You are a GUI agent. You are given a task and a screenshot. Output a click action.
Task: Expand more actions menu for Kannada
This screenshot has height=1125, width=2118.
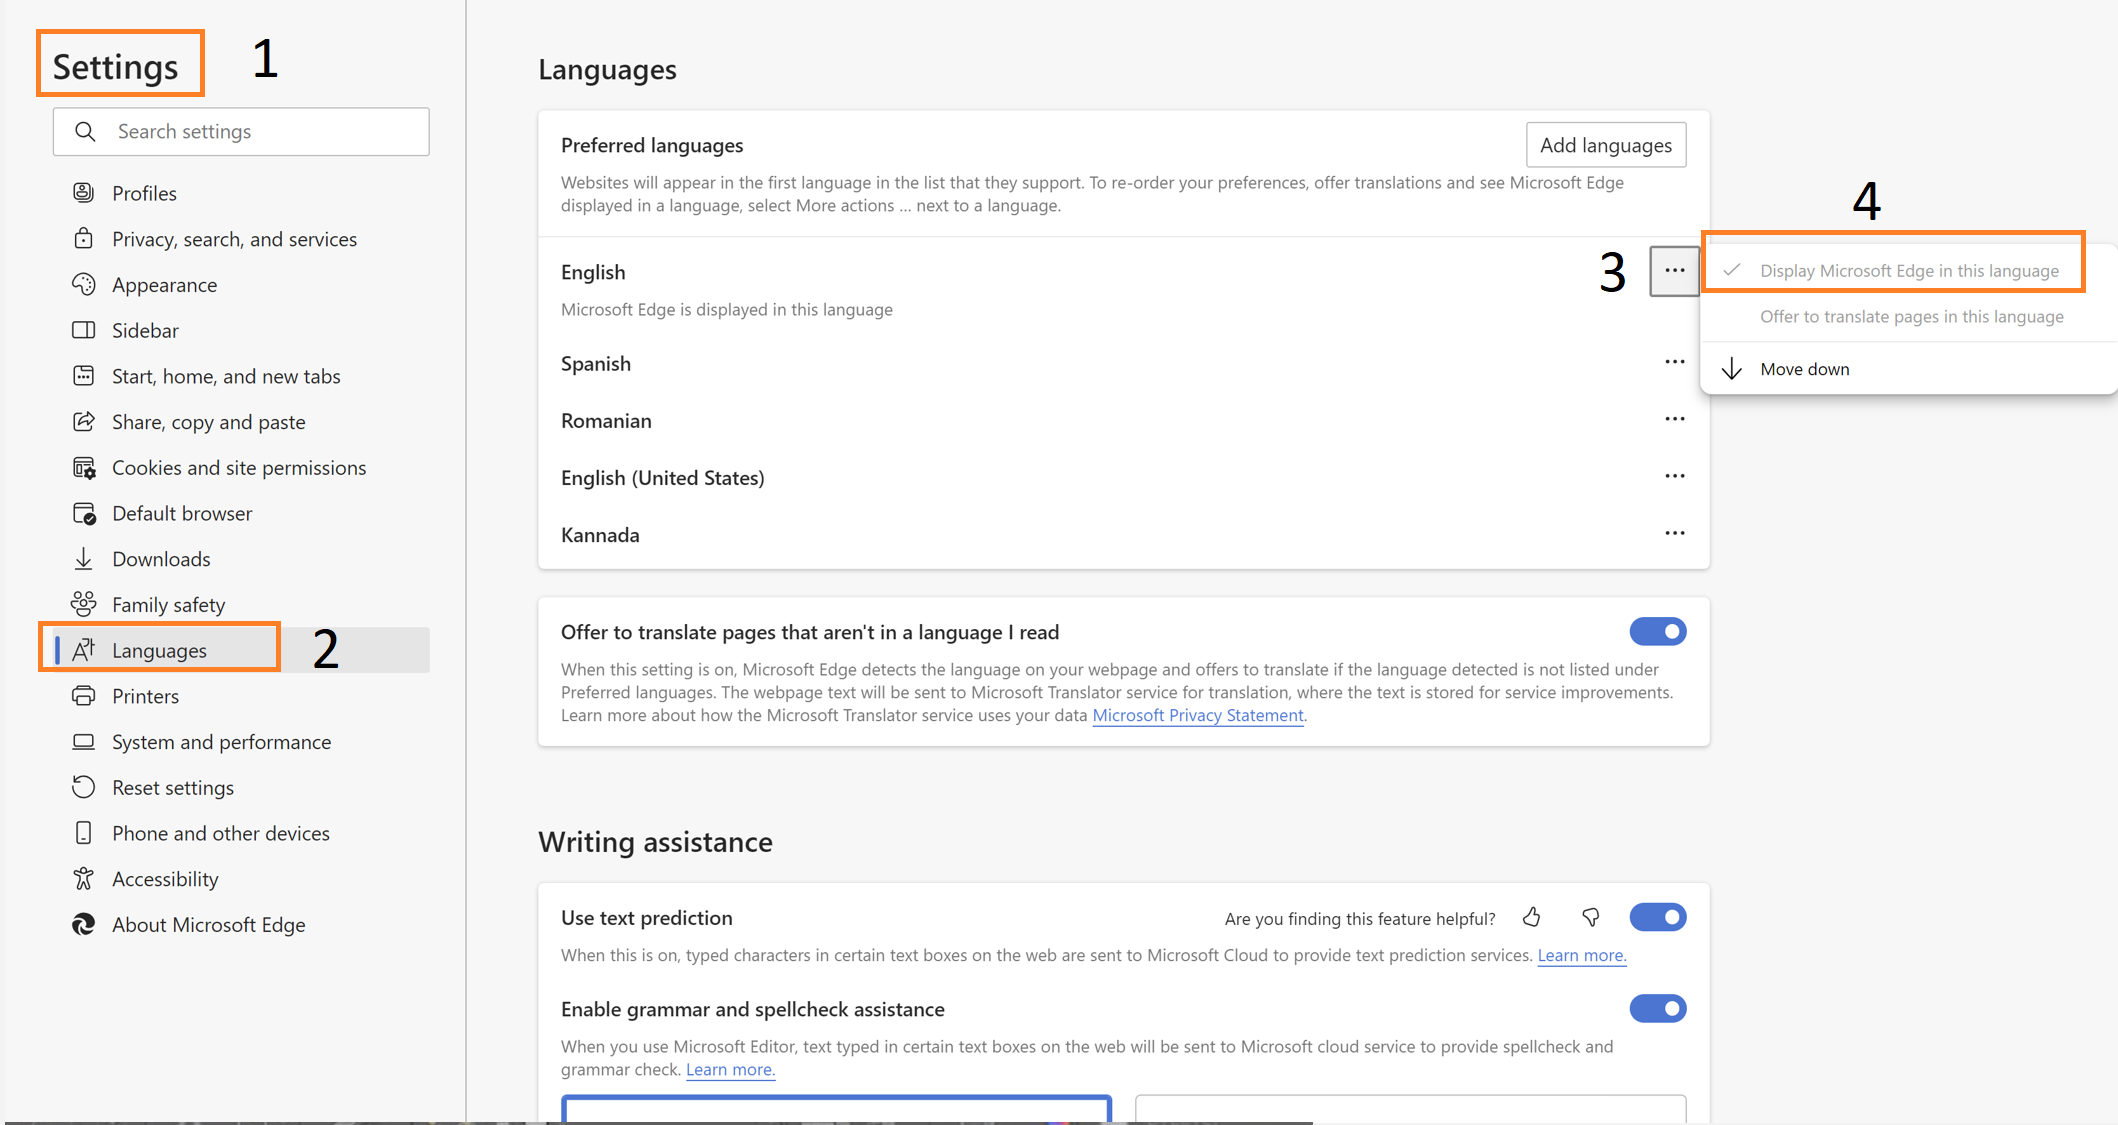click(1674, 534)
